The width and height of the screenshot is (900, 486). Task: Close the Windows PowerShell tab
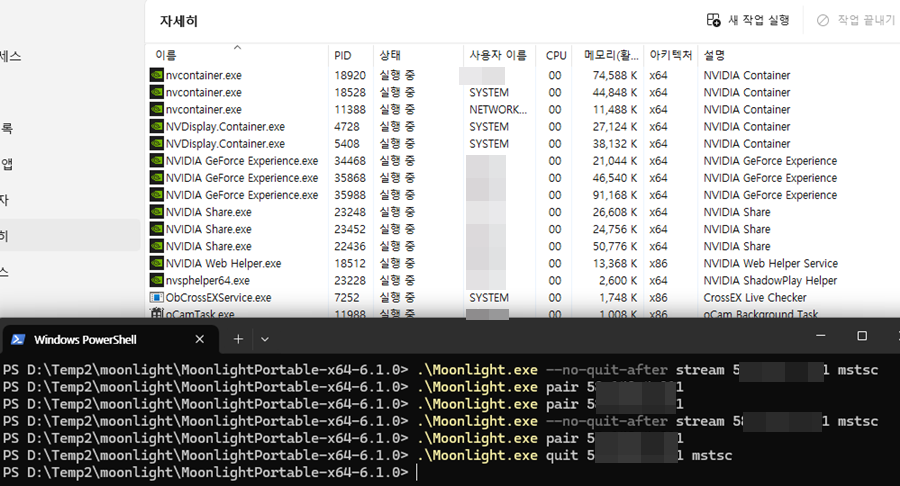(x=199, y=339)
